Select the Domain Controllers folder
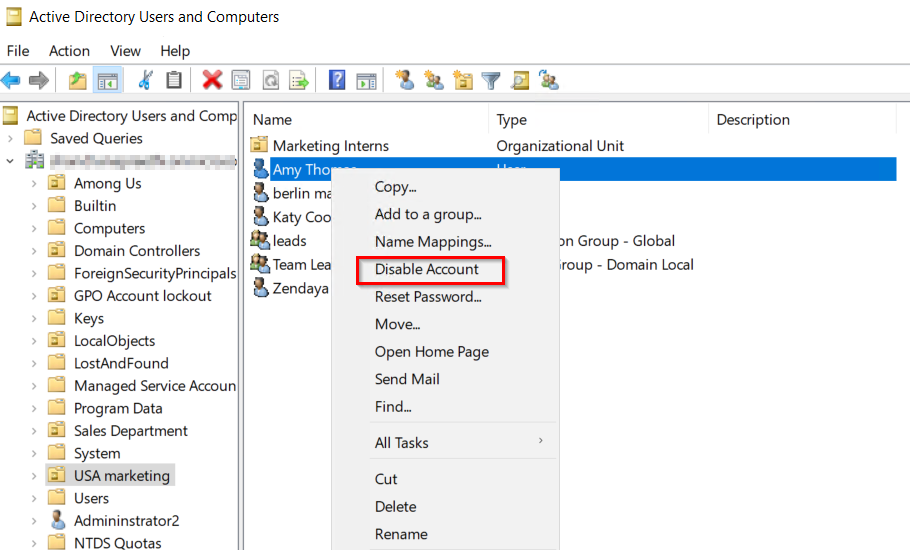 136,251
